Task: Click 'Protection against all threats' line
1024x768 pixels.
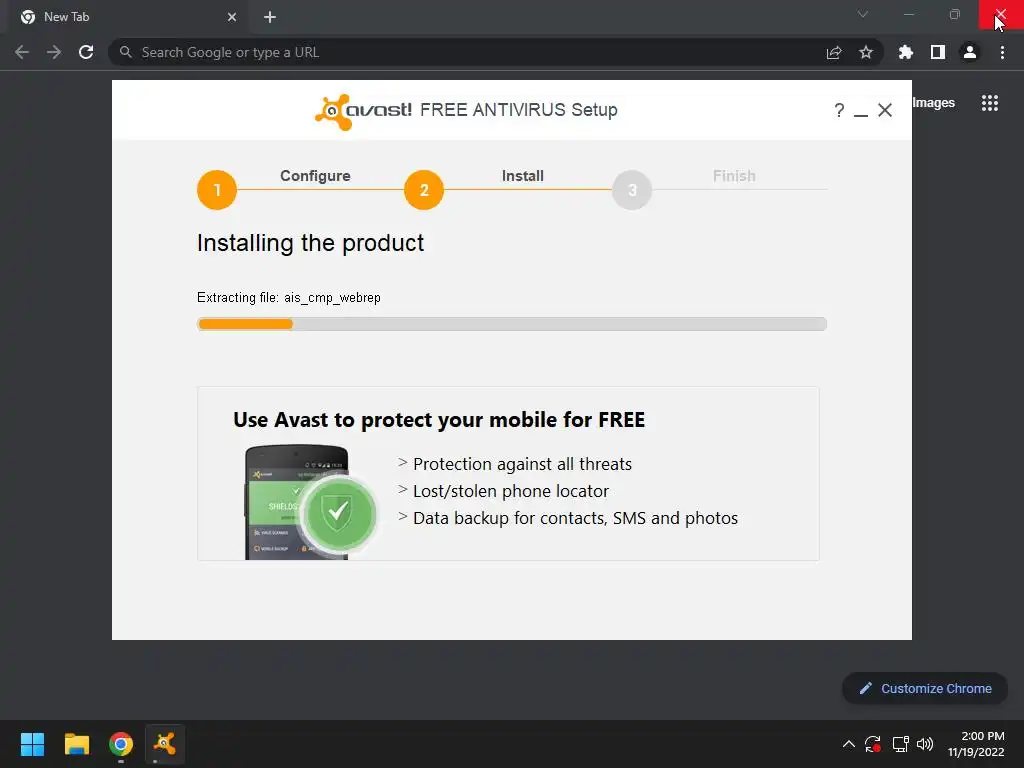Action: 522,464
